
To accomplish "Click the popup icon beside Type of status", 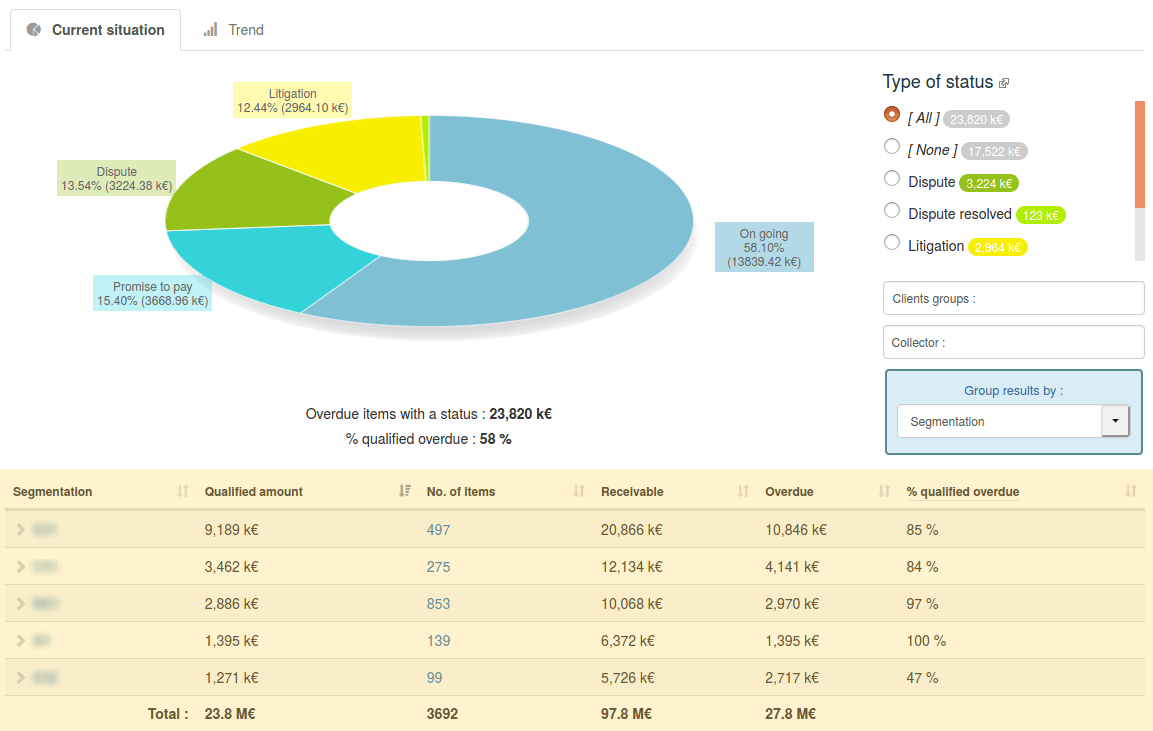I will [x=1004, y=84].
